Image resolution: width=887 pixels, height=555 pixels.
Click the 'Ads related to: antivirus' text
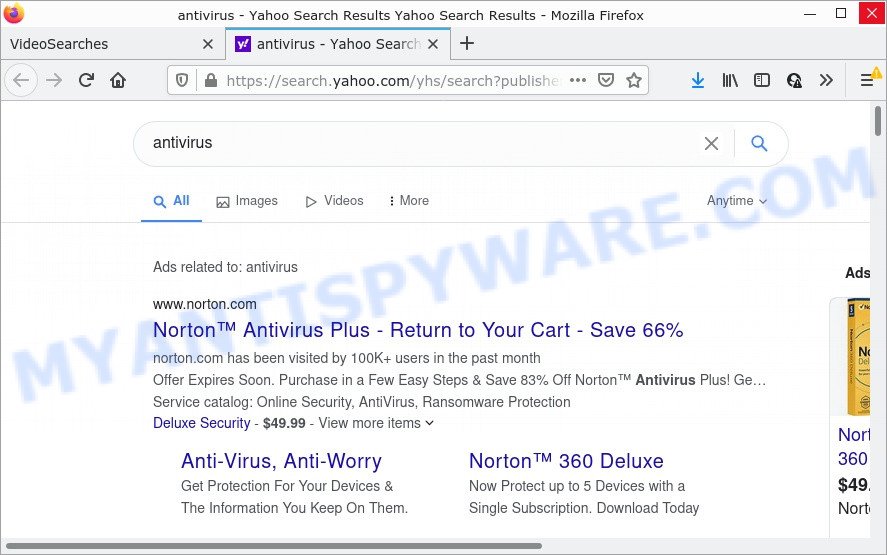pos(225,267)
